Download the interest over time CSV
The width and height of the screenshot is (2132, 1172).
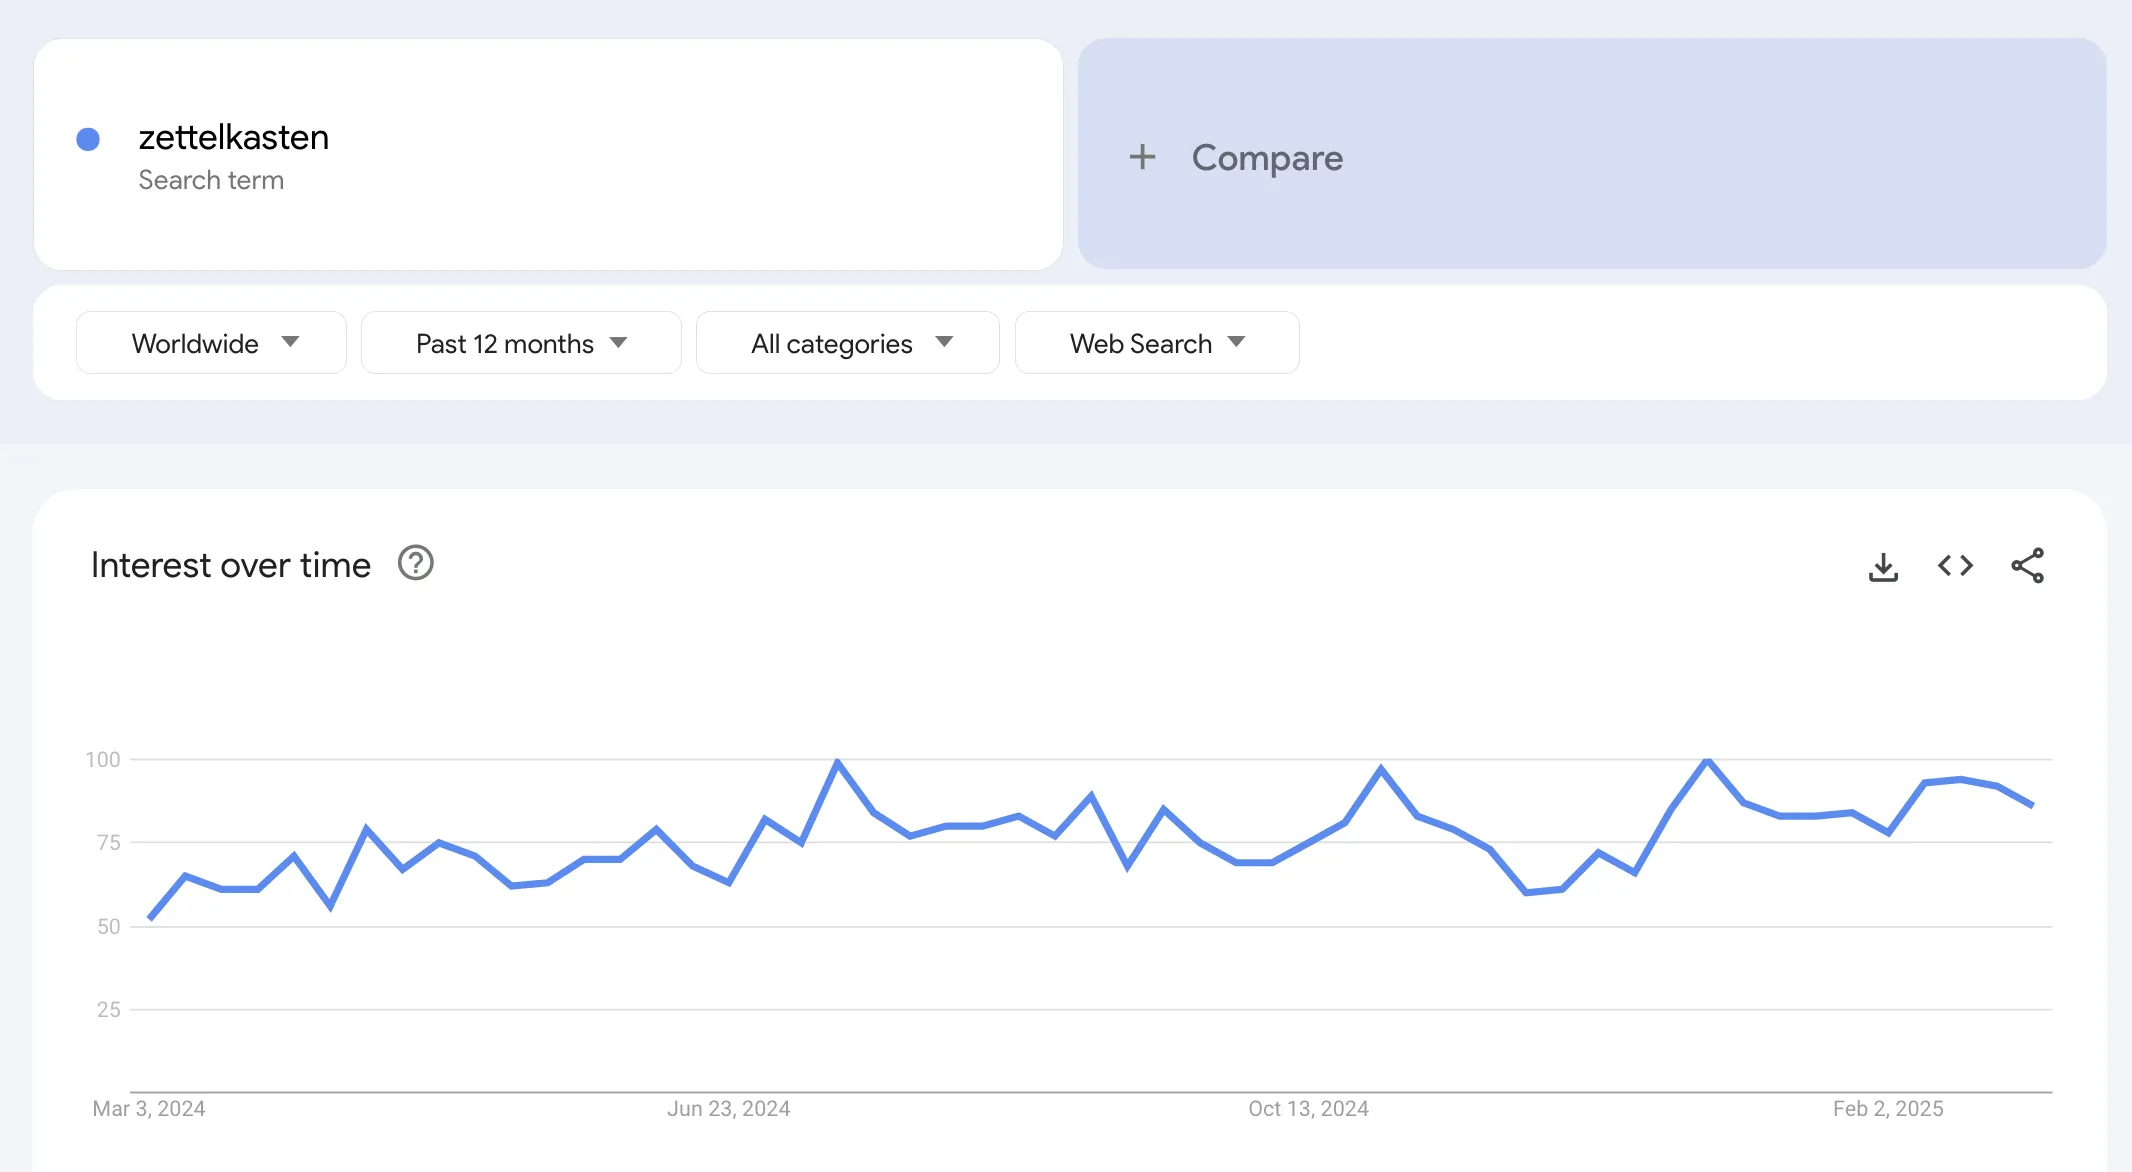tap(1883, 566)
